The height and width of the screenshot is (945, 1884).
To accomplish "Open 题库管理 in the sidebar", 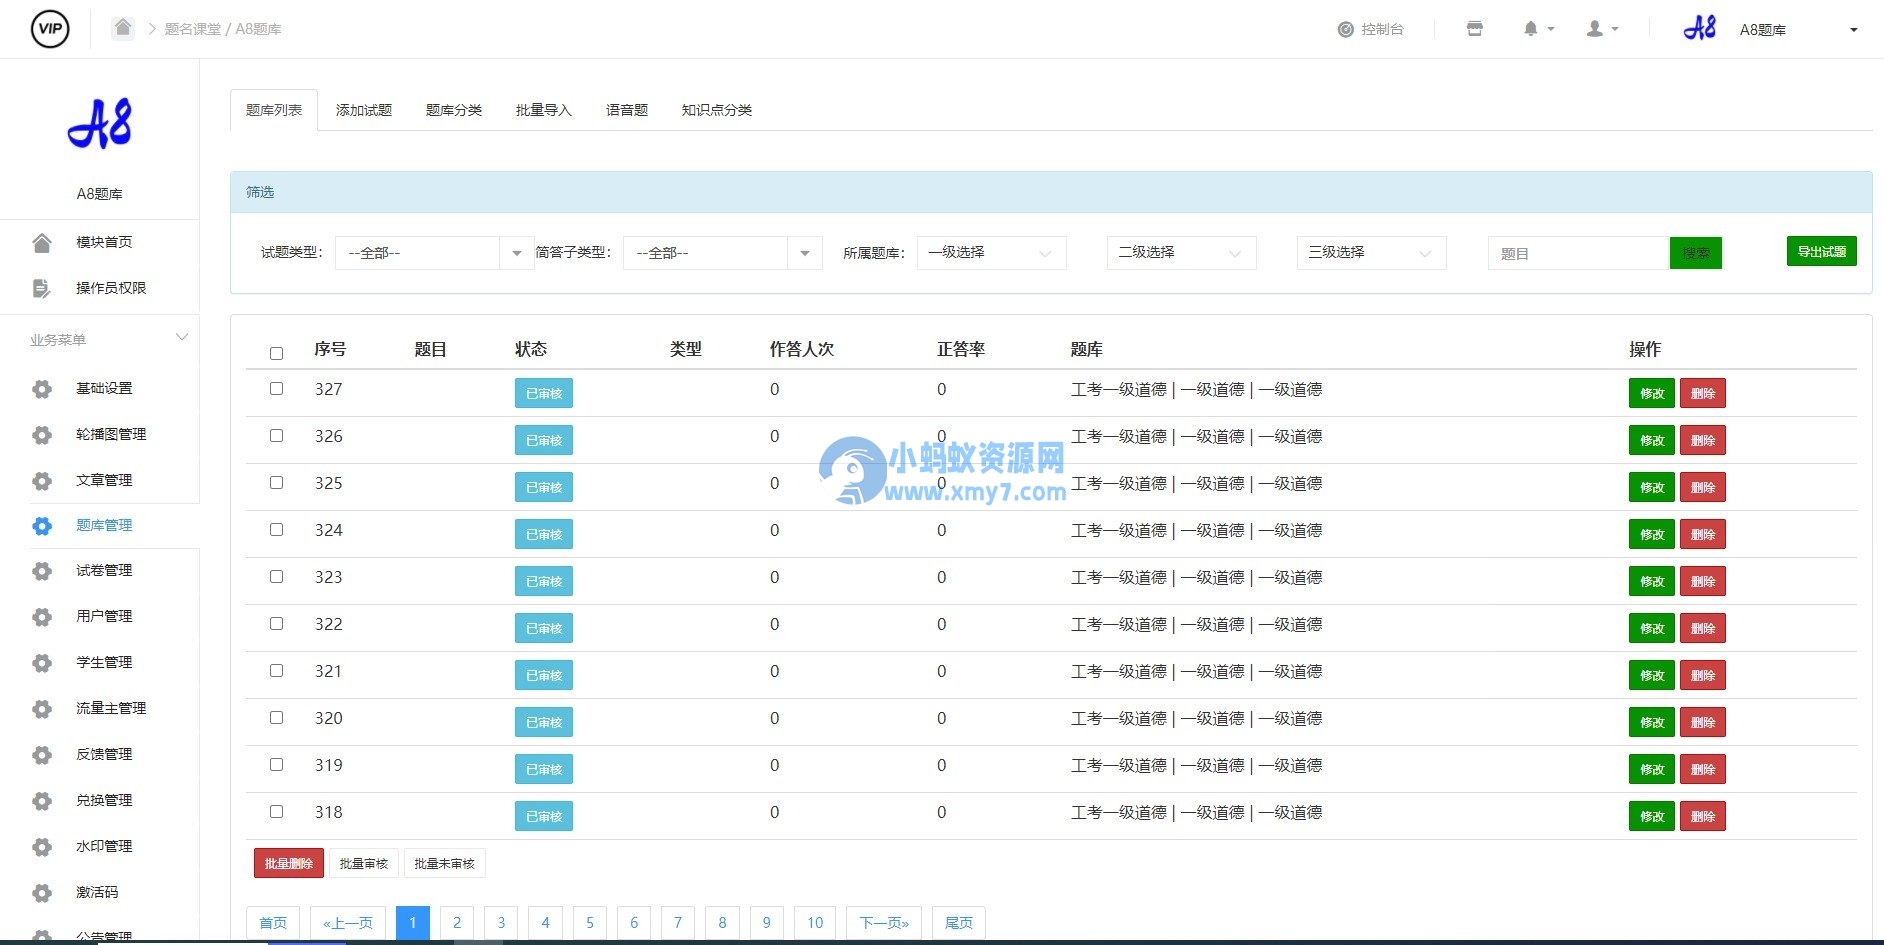I will tap(103, 525).
